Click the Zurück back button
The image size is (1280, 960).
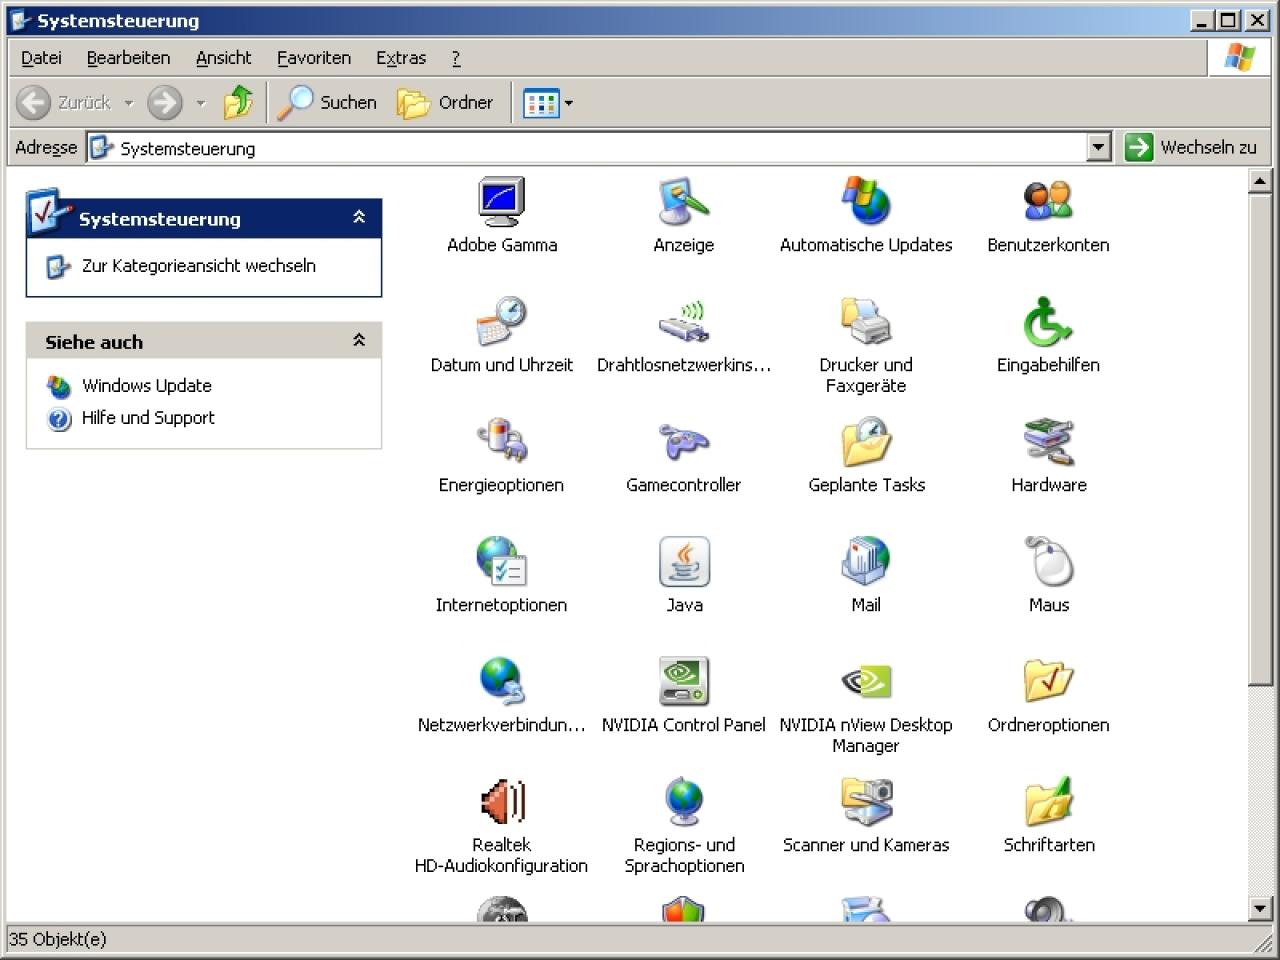[x=65, y=102]
